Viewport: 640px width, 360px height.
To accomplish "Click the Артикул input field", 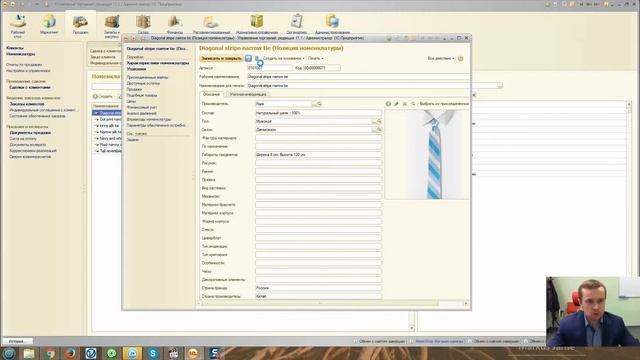I will [270, 68].
